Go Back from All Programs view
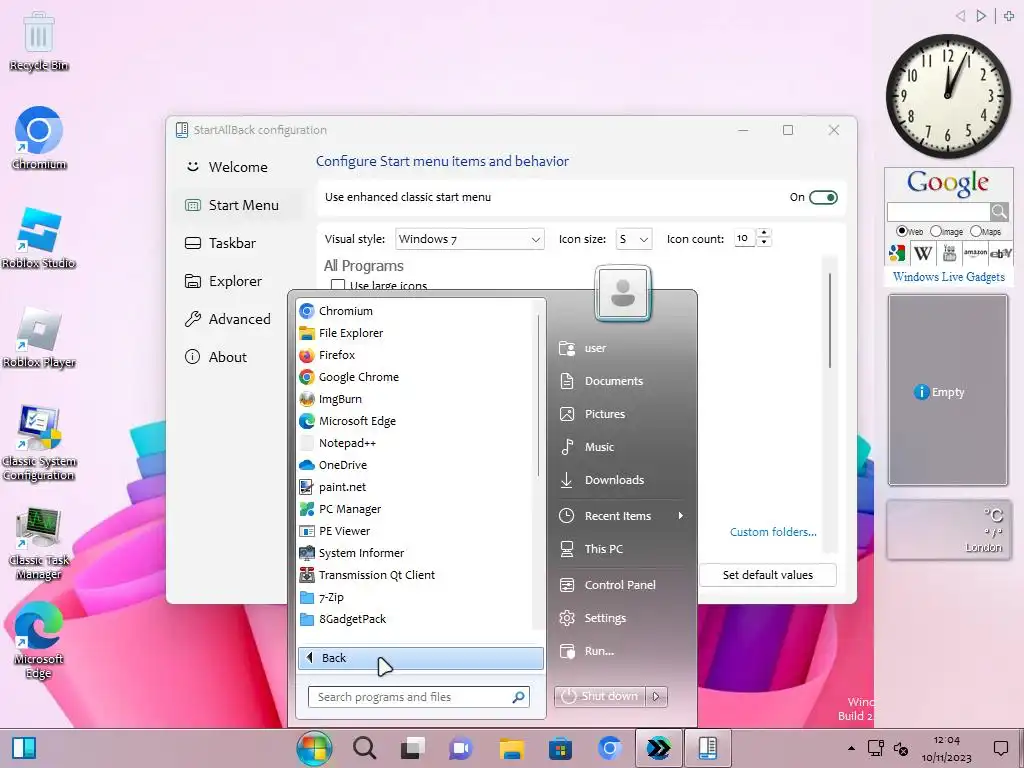 tap(421, 658)
